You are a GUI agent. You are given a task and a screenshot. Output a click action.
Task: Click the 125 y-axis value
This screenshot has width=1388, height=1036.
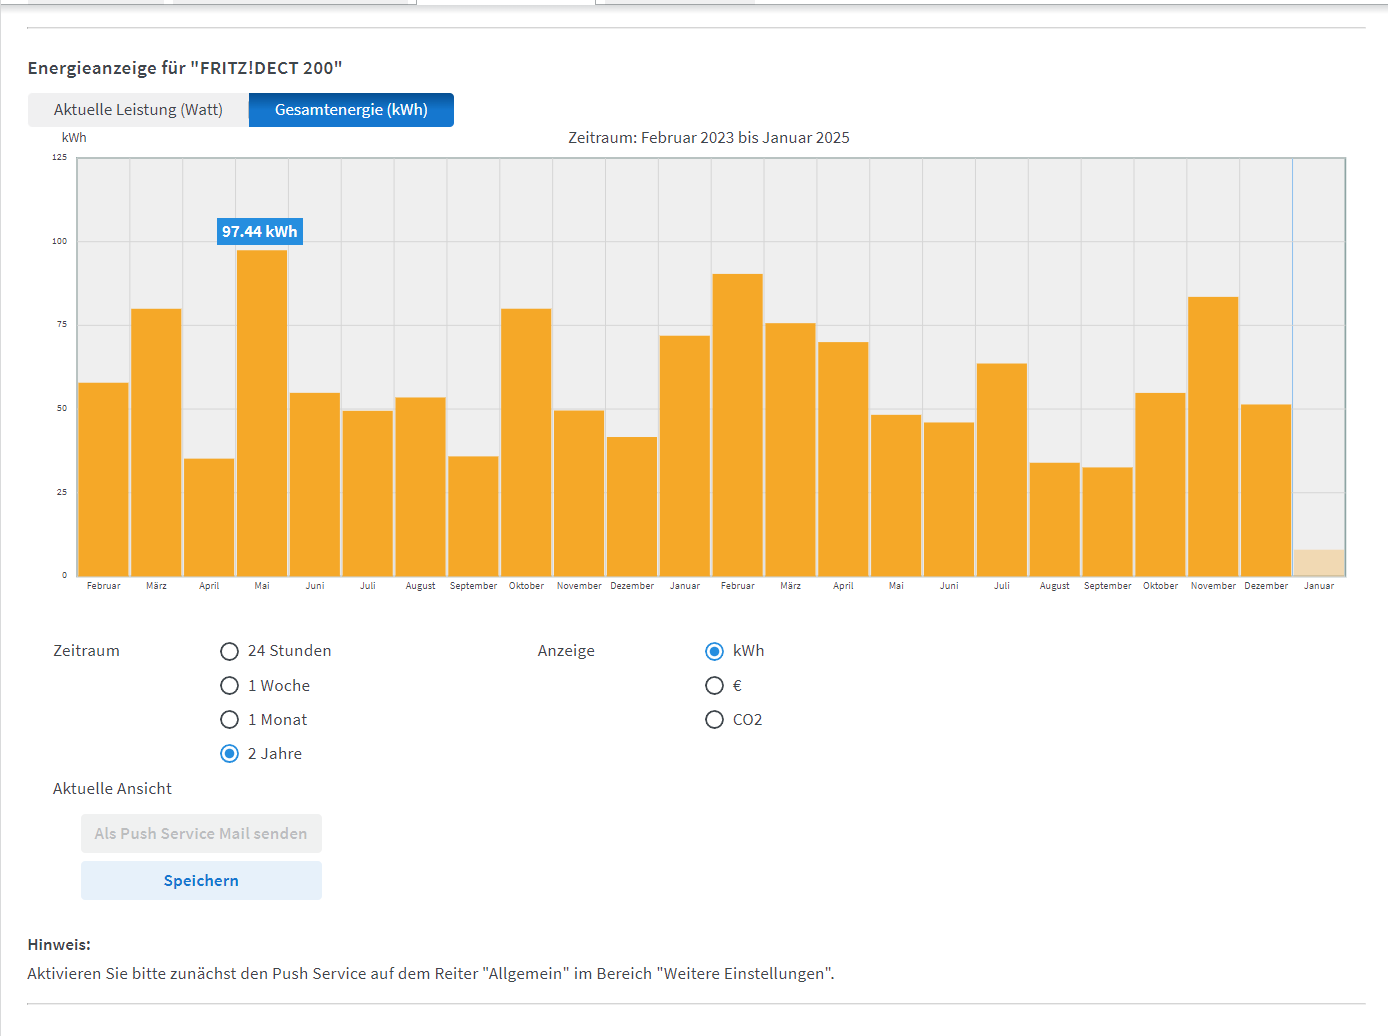(60, 157)
